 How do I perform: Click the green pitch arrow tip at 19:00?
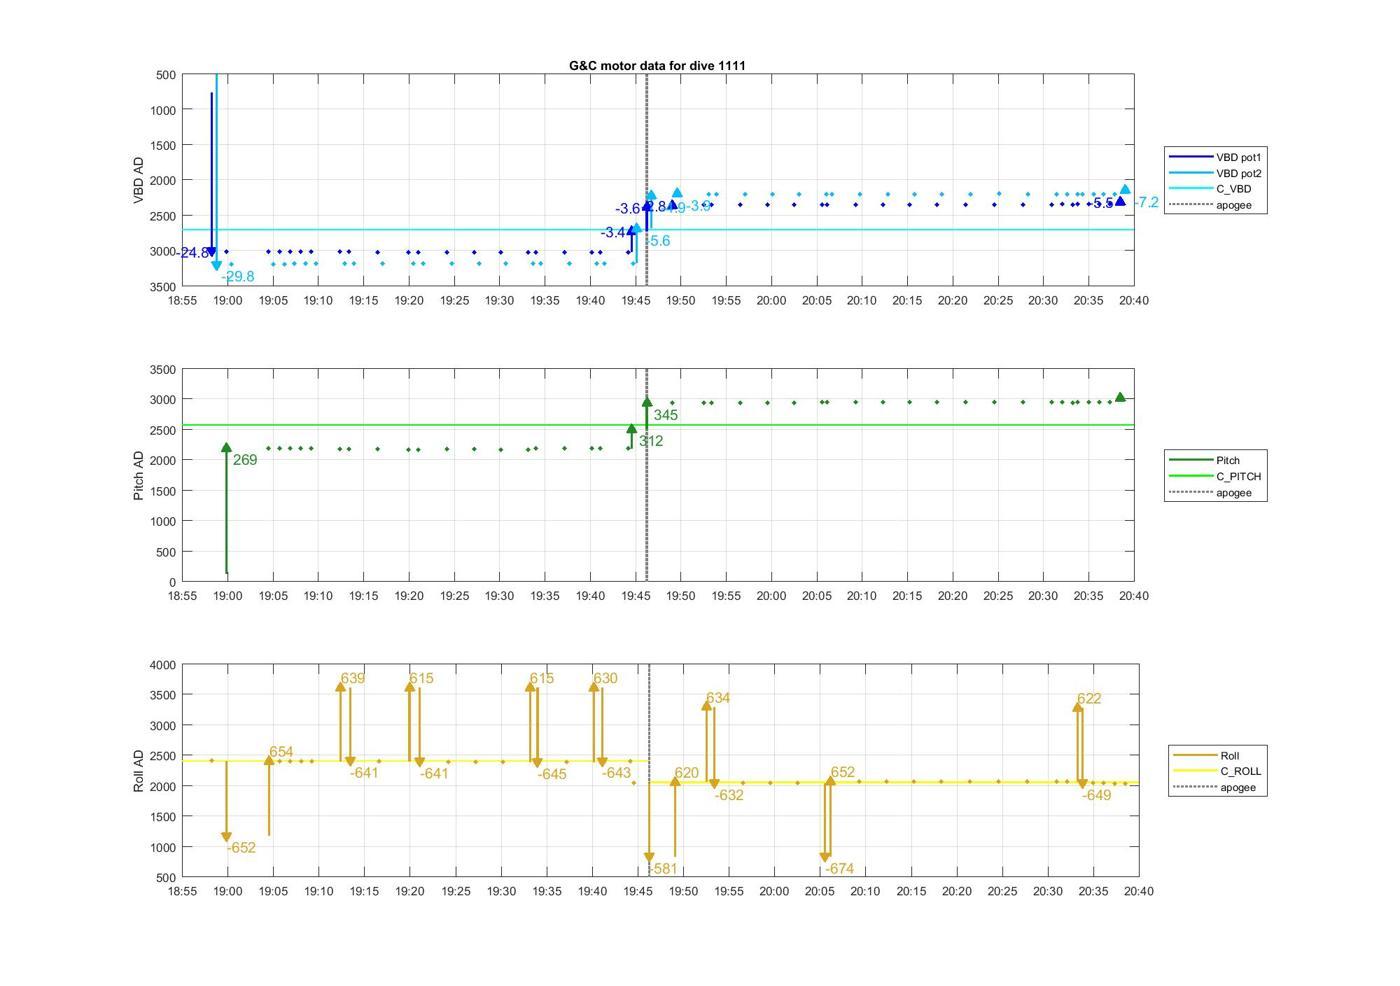pyautogui.click(x=226, y=448)
